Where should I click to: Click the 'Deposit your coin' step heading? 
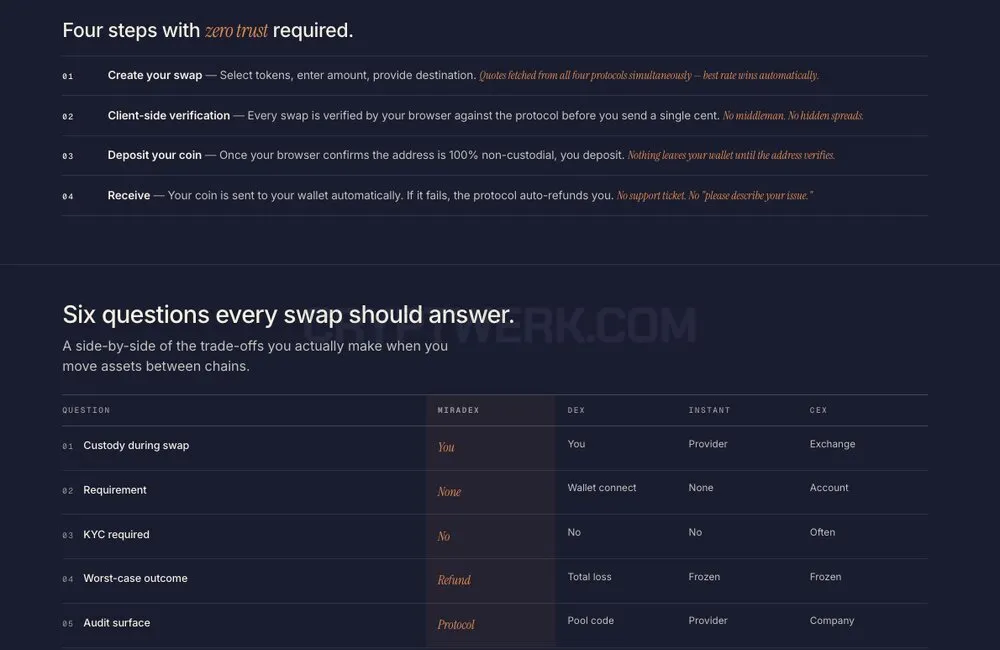154,155
